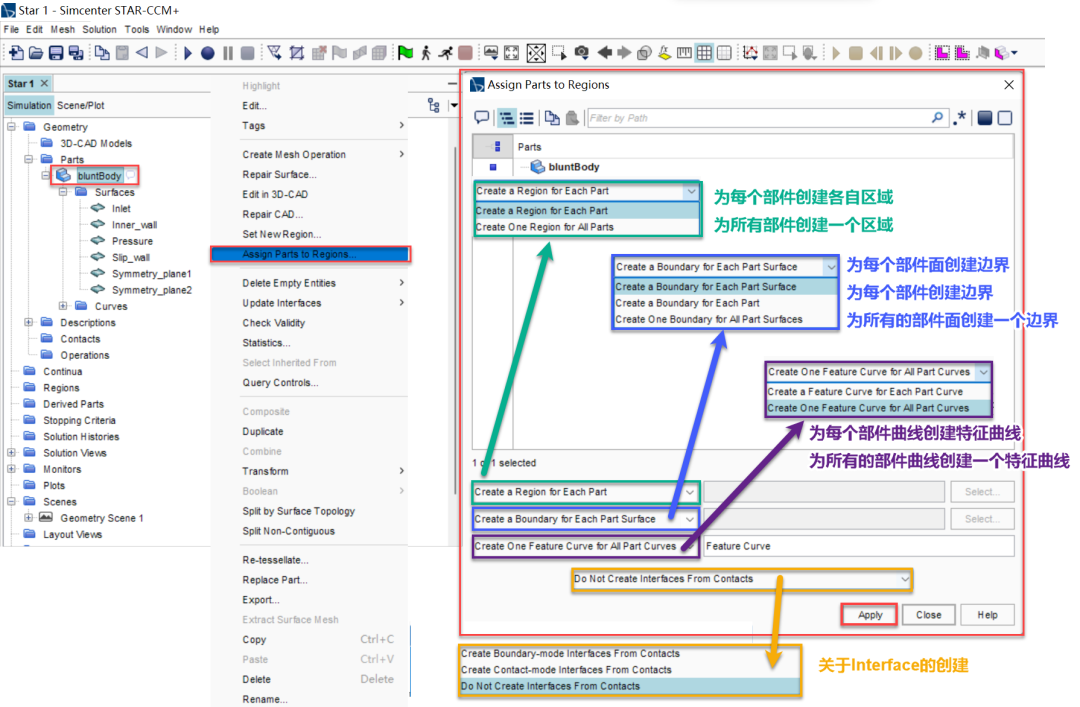Open Create Mesh Operation submenu

click(x=322, y=154)
